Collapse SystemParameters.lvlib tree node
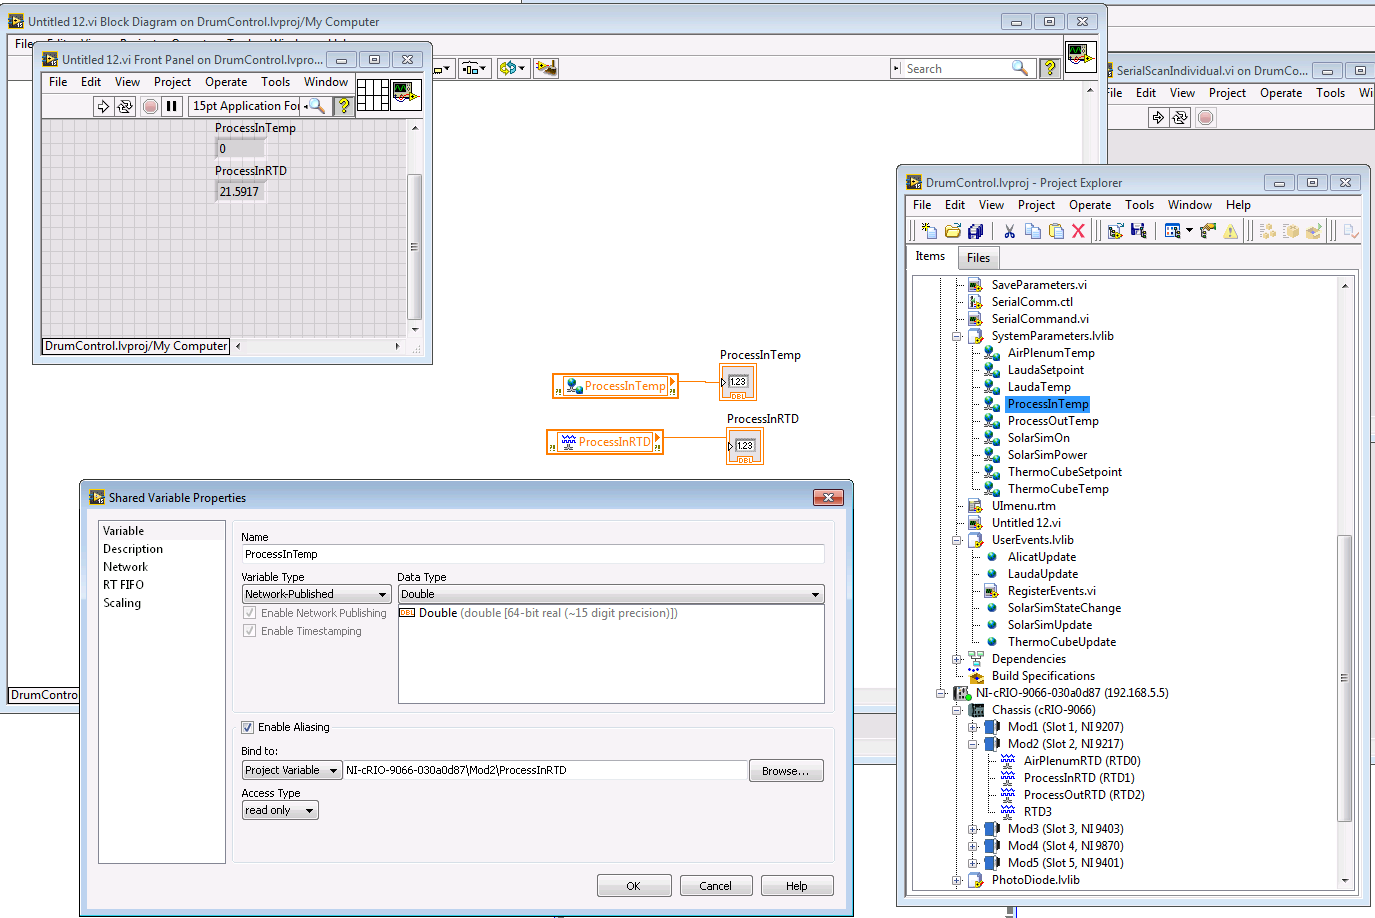The image size is (1375, 918). [957, 336]
